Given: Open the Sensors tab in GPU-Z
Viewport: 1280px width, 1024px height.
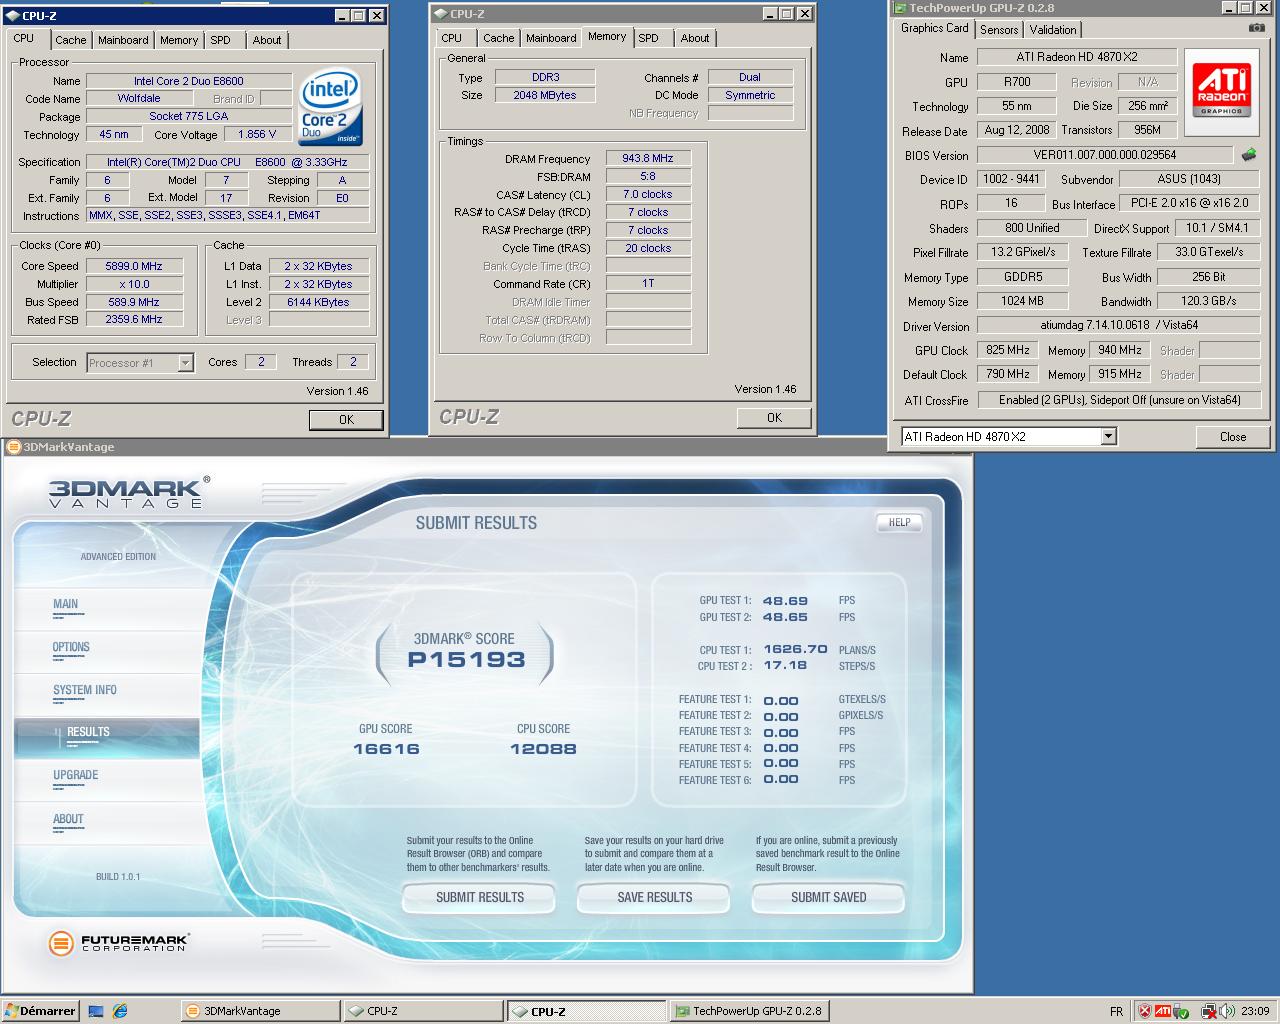Looking at the screenshot, I should pyautogui.click(x=999, y=30).
